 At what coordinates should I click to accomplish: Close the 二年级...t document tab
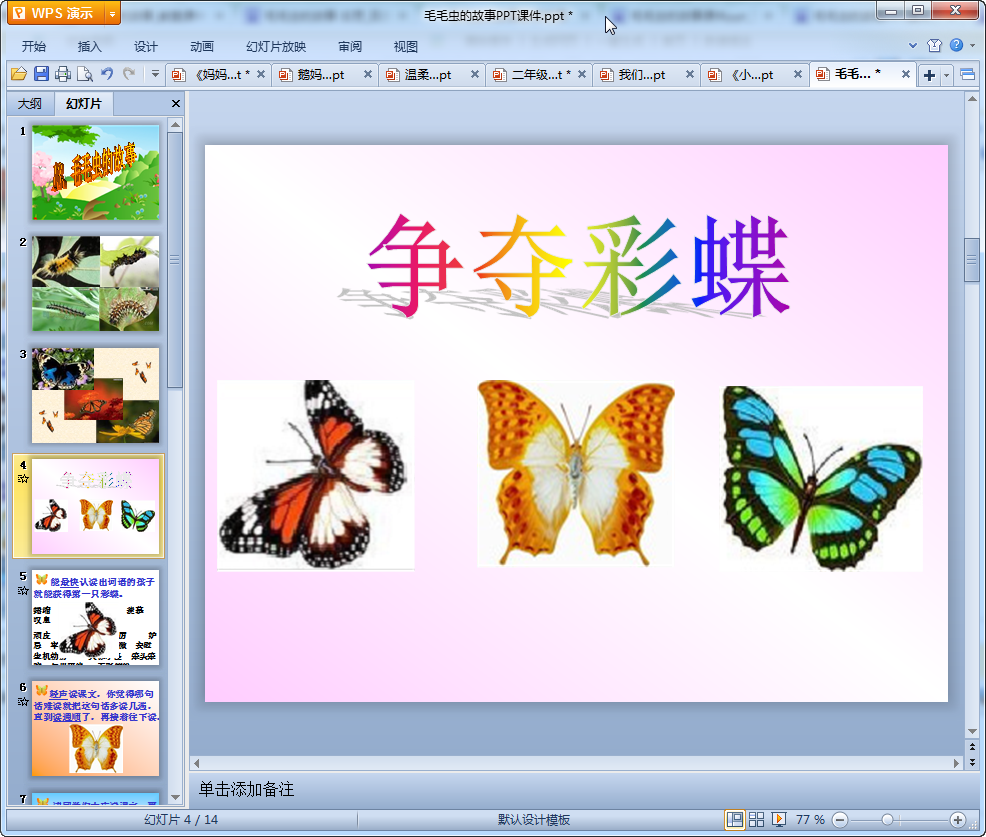pos(582,74)
